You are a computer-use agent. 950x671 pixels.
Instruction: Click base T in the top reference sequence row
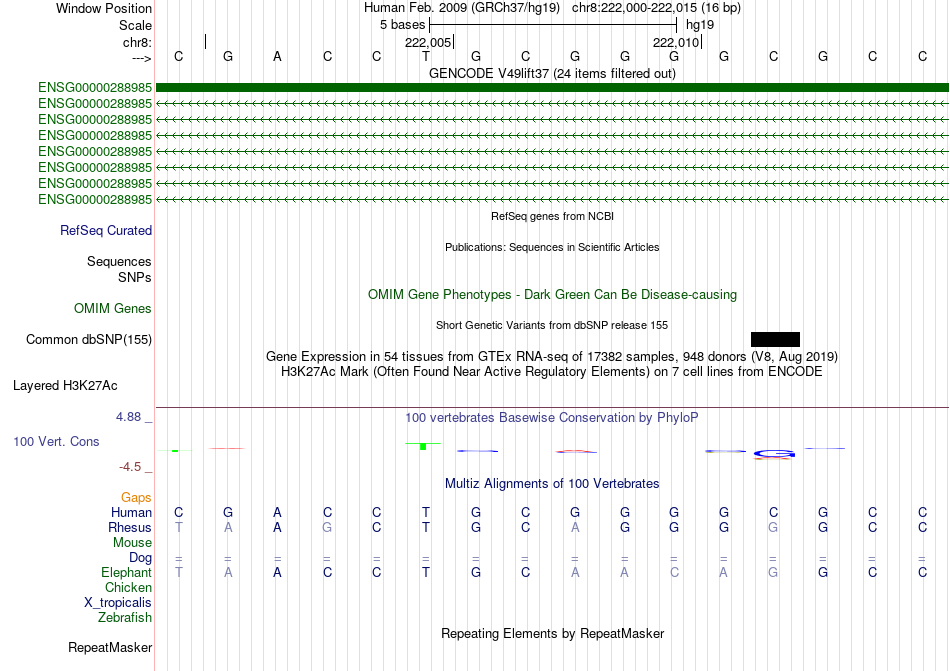(x=426, y=56)
